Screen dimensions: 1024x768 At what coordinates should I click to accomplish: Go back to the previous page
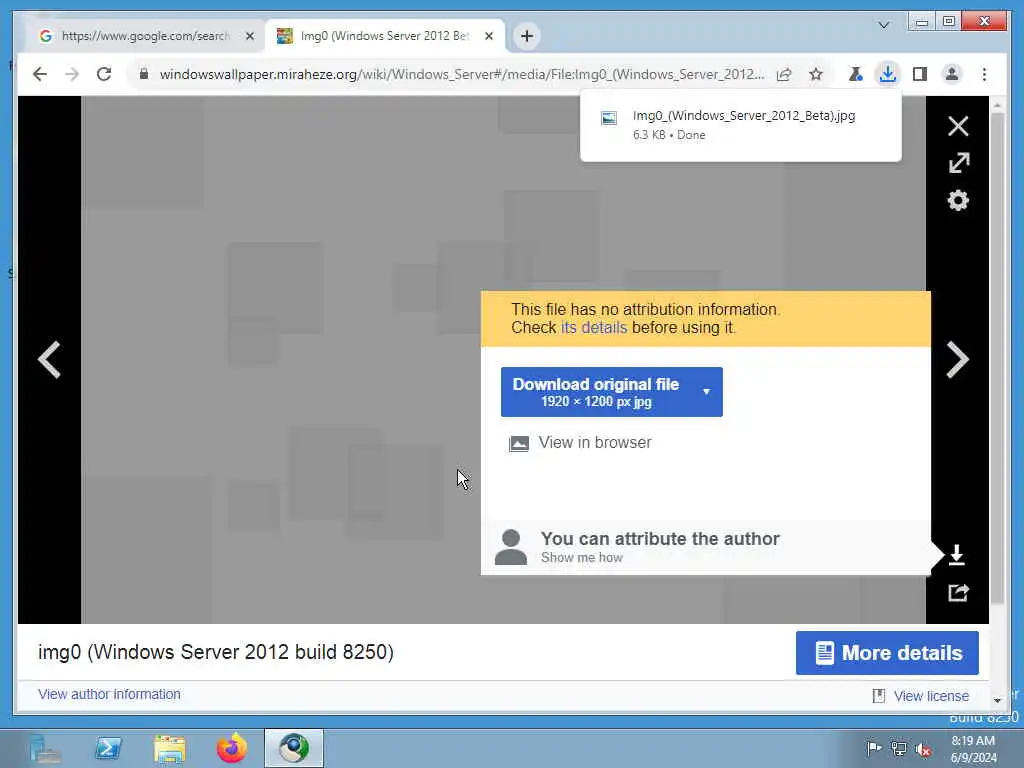(40, 74)
